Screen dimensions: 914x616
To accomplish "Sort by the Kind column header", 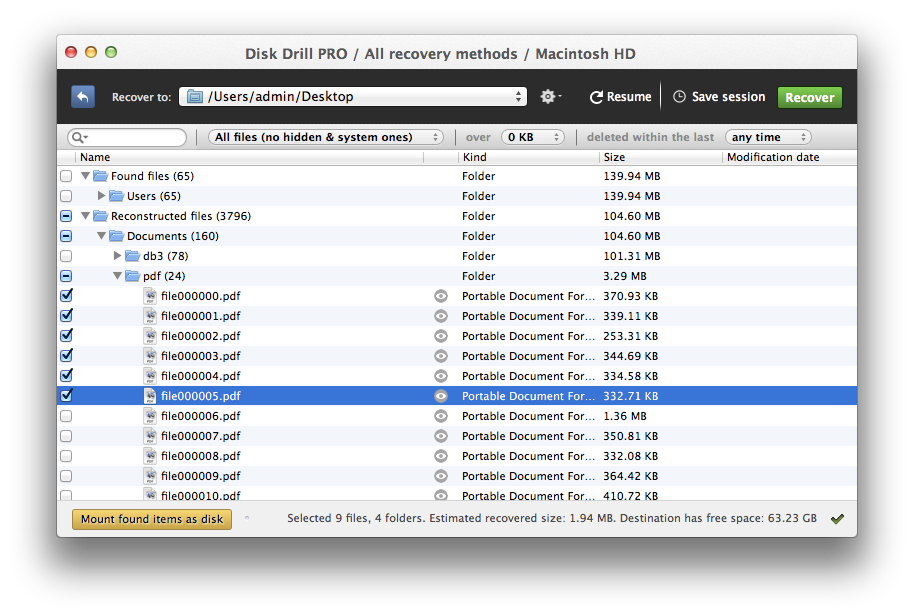I will pos(529,157).
